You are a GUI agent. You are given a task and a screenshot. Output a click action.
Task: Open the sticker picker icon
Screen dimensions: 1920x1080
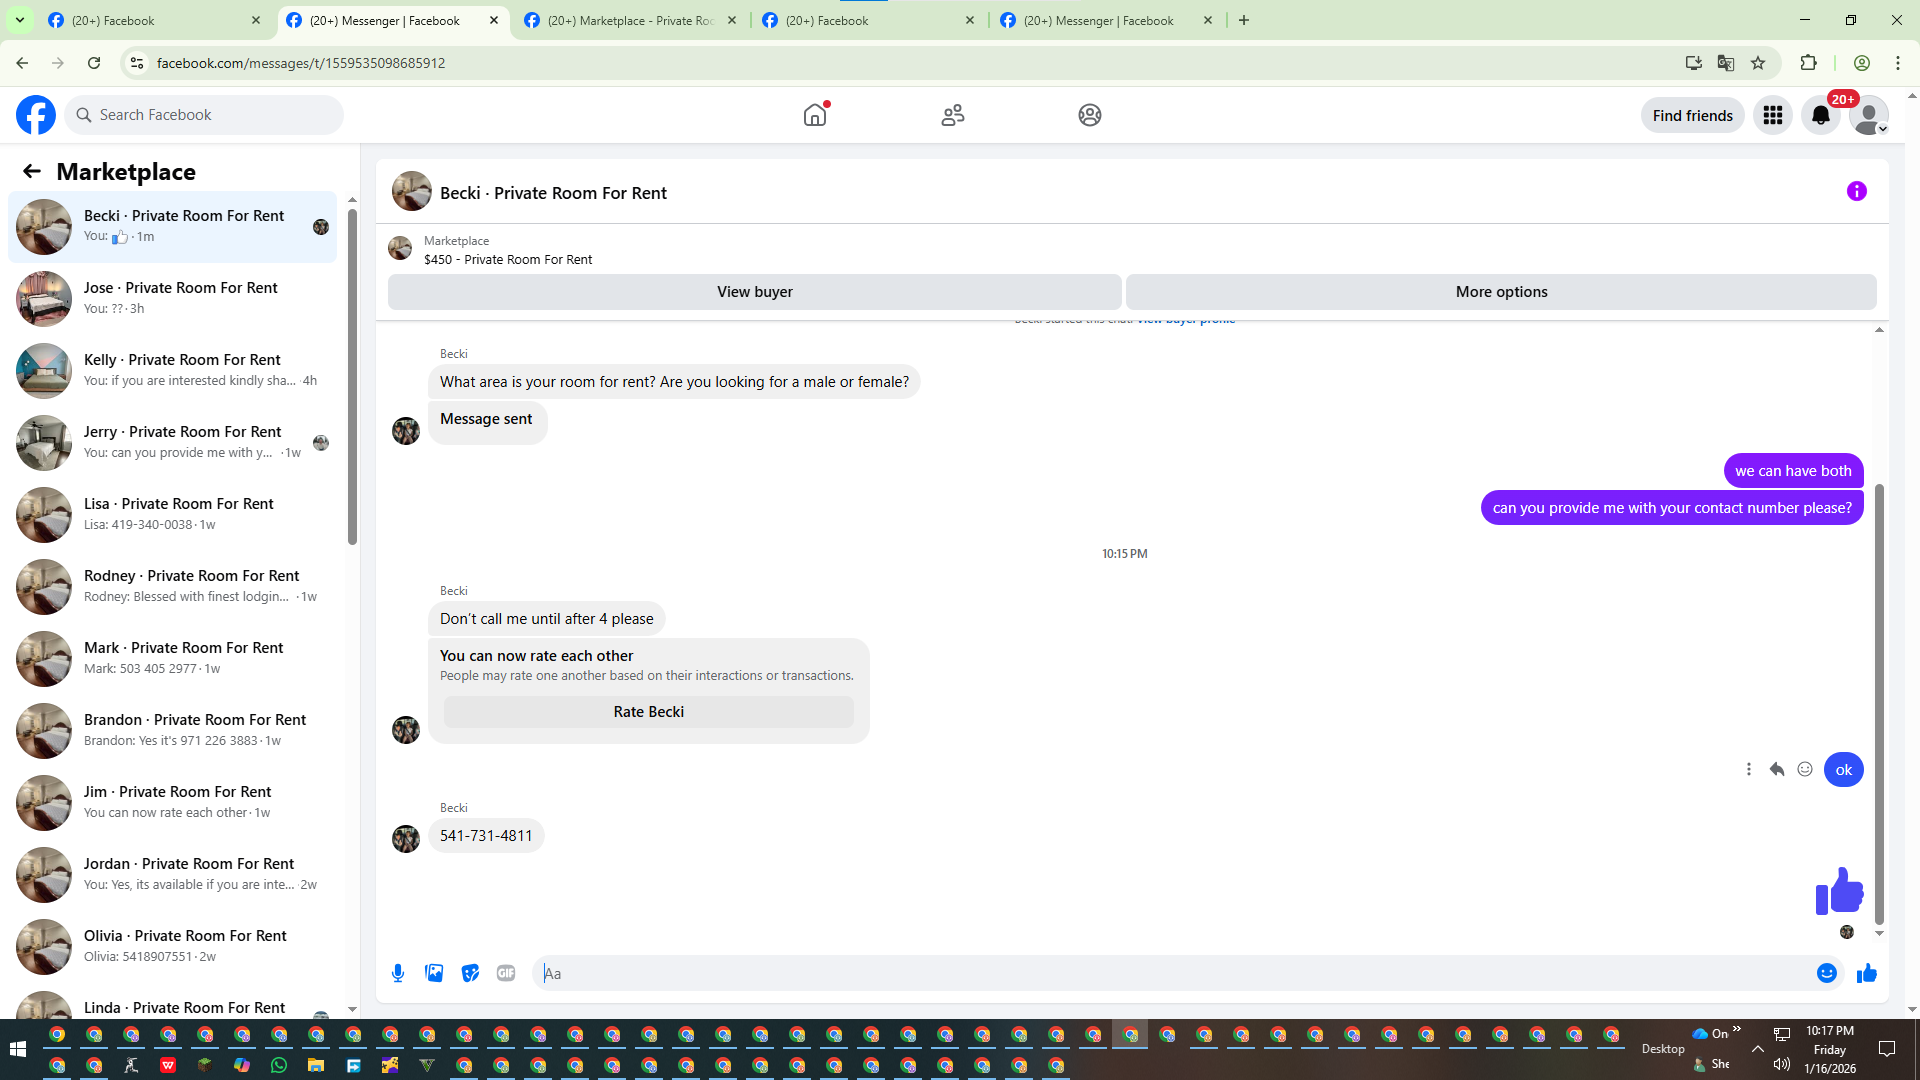tap(470, 973)
